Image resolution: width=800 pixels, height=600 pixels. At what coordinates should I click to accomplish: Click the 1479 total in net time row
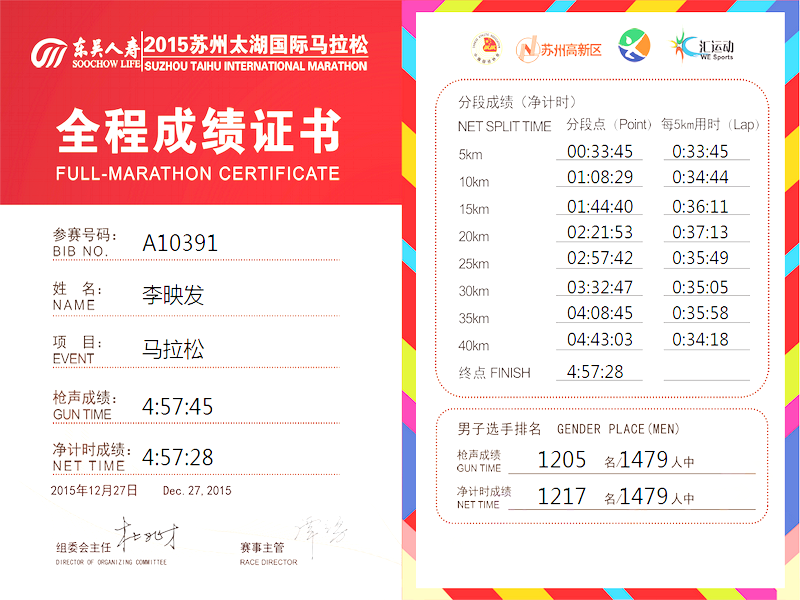click(x=644, y=496)
